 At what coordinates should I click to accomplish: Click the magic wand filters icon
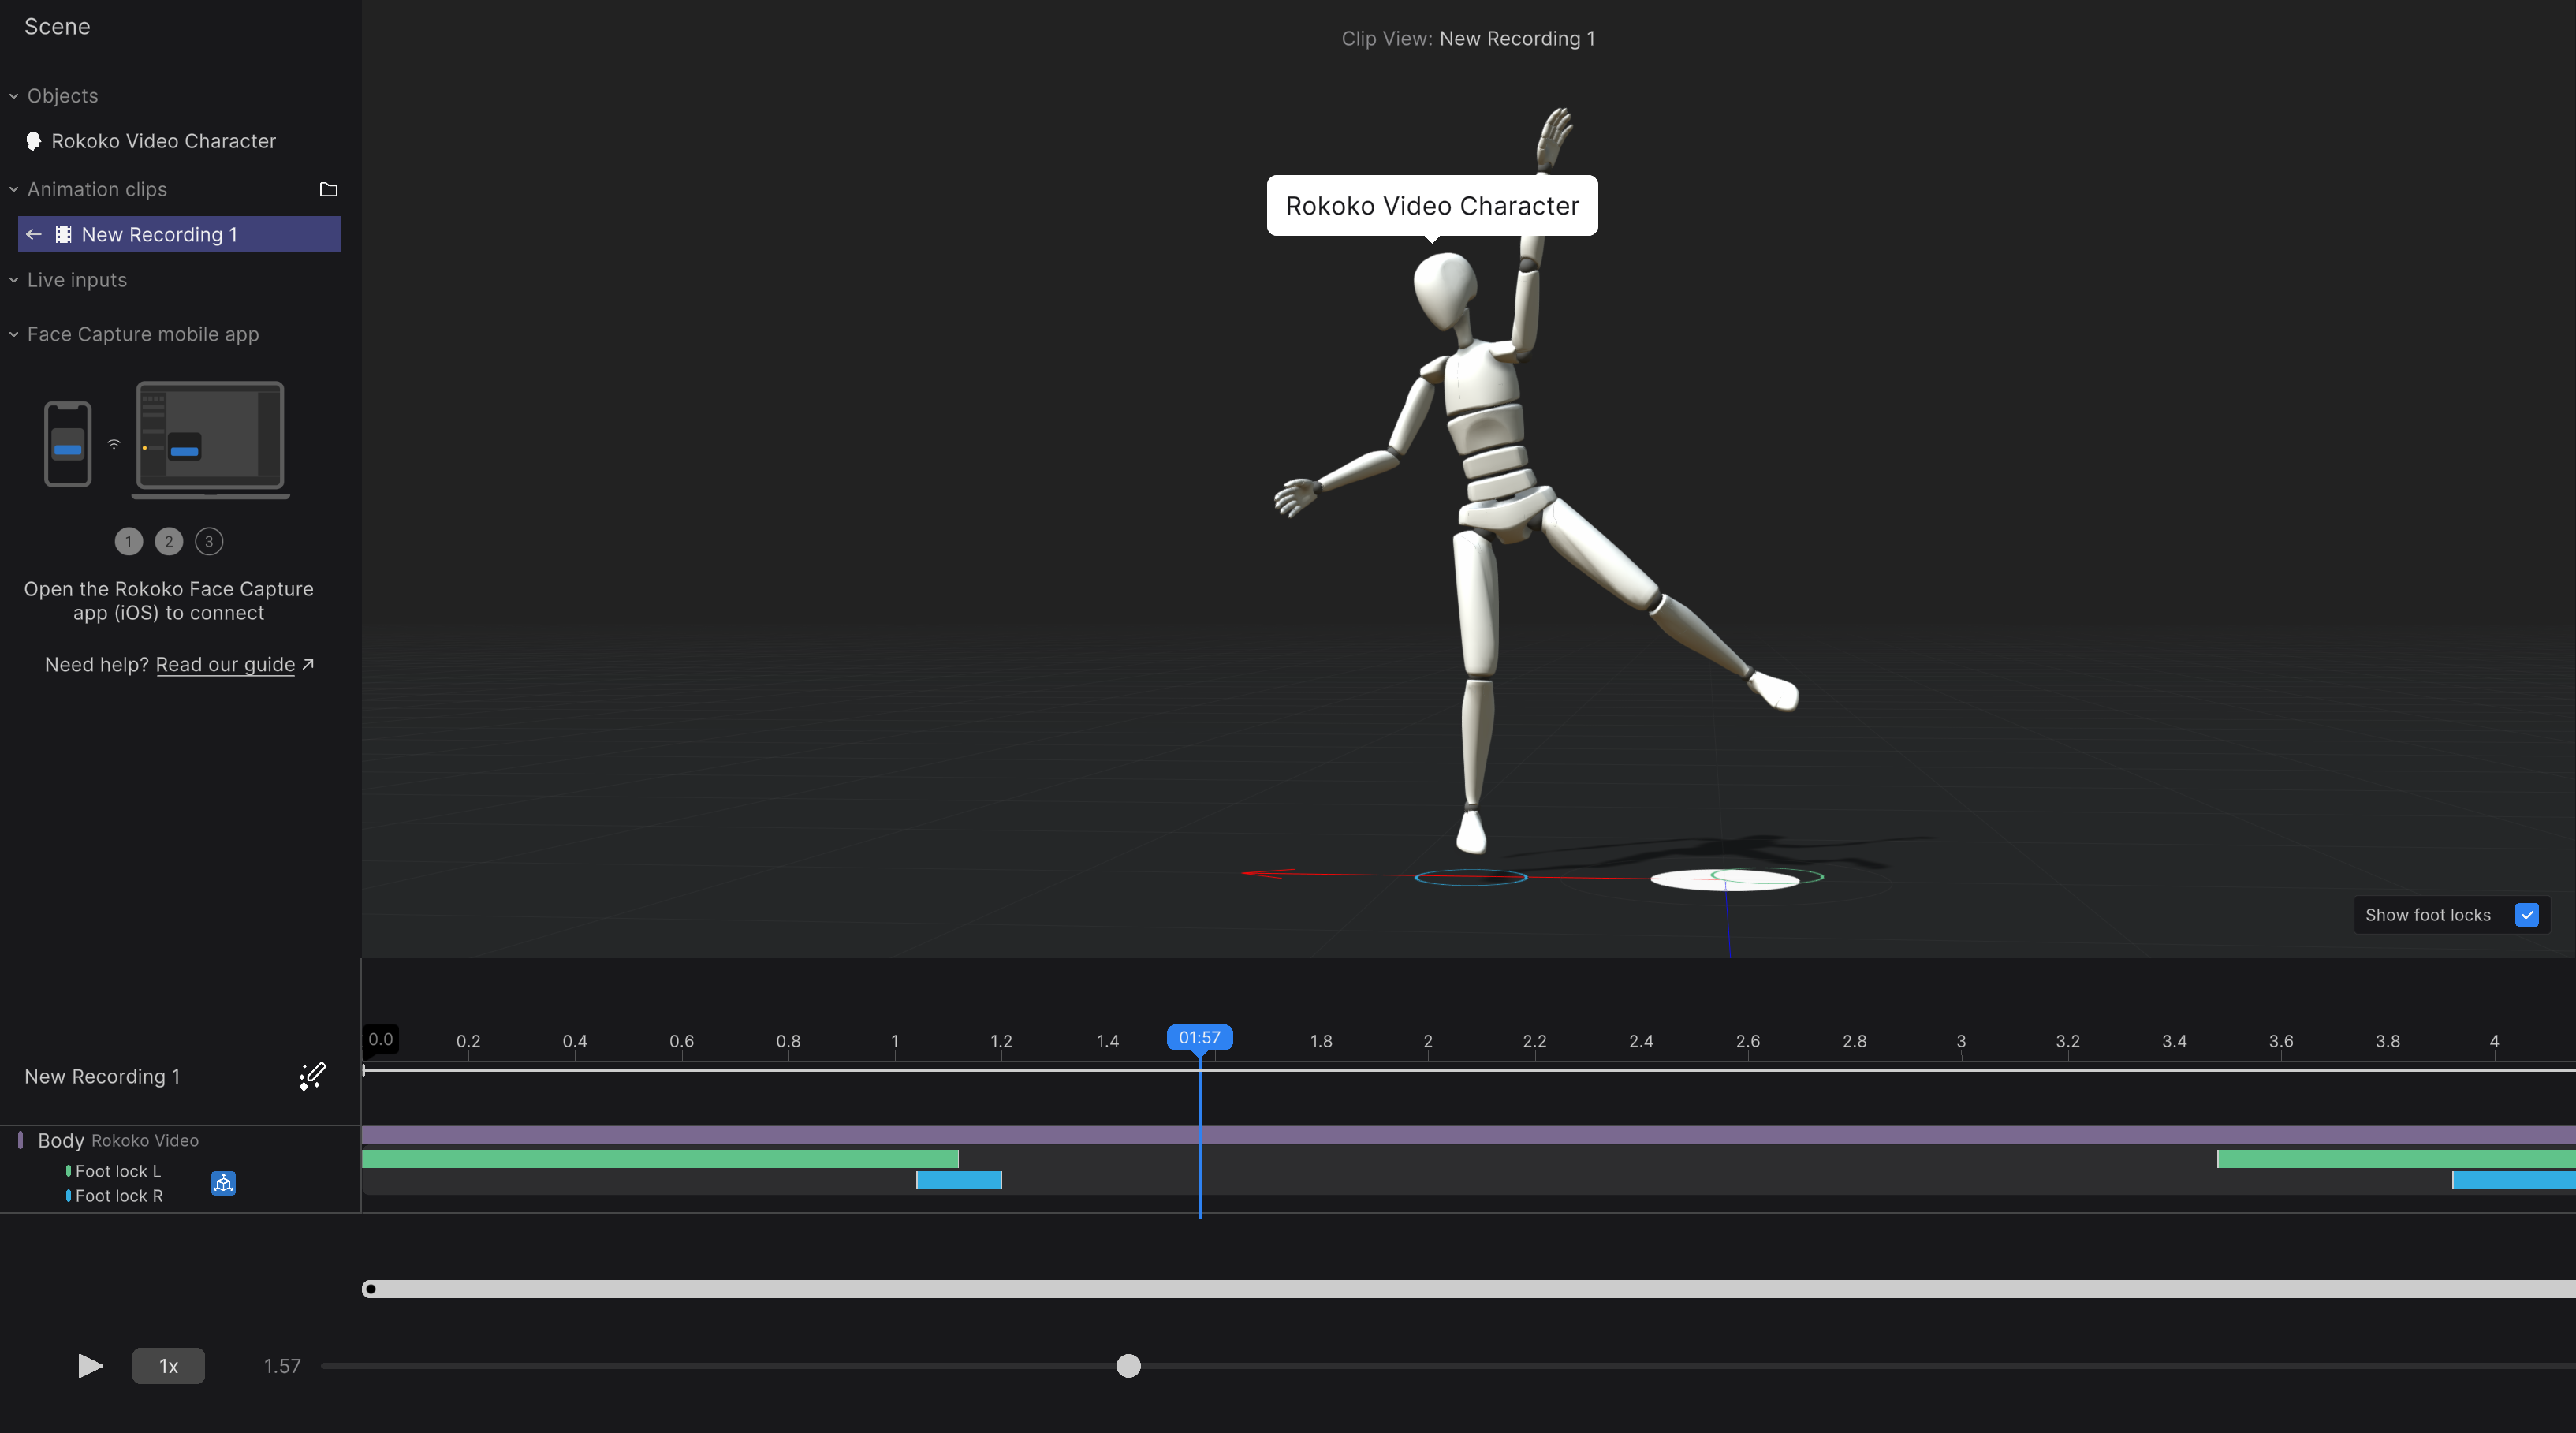tap(312, 1076)
